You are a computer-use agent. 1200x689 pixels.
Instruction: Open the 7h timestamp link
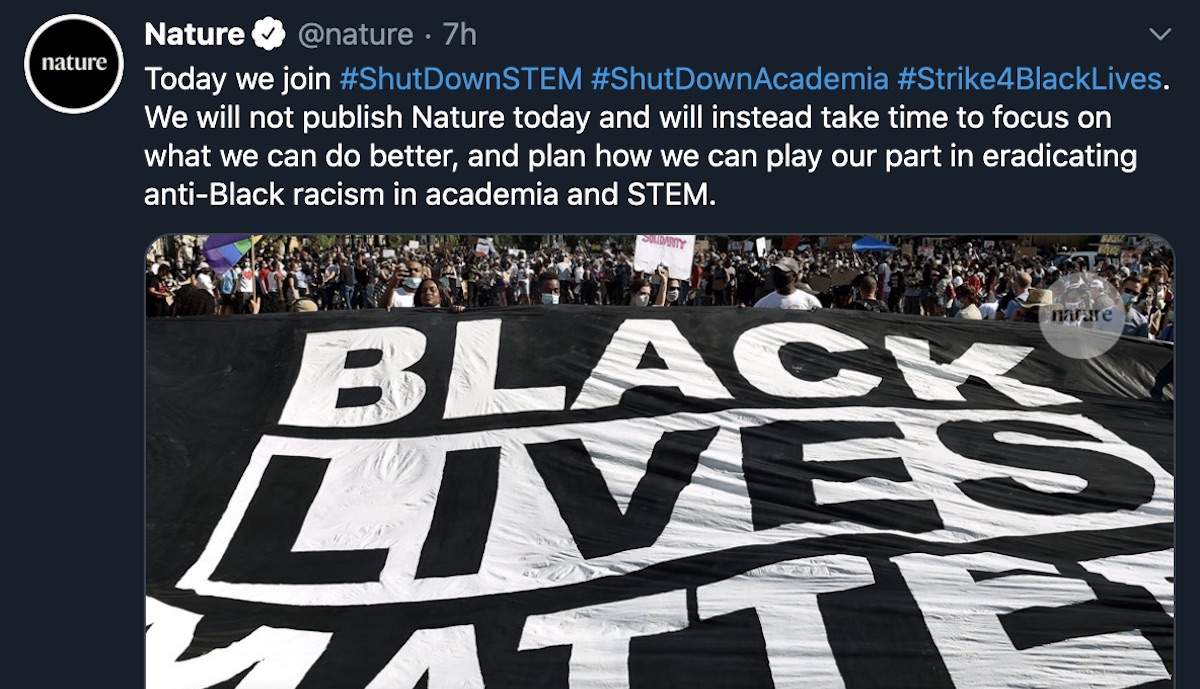tap(459, 35)
